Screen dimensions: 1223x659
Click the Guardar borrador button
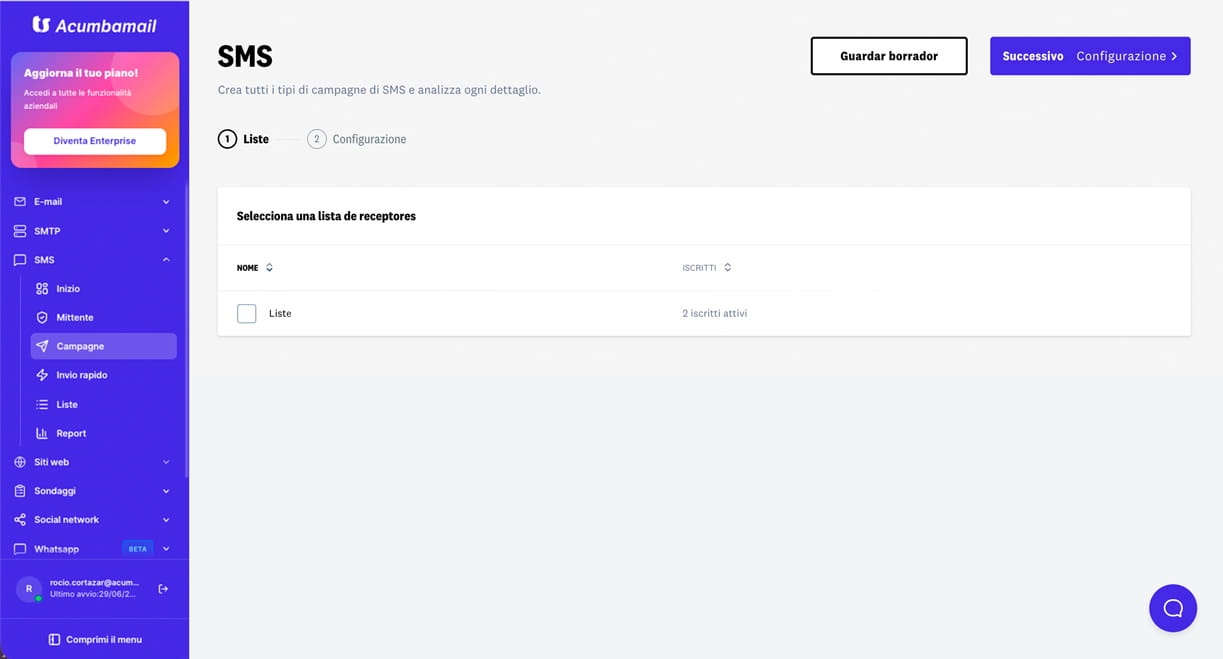[x=889, y=56]
